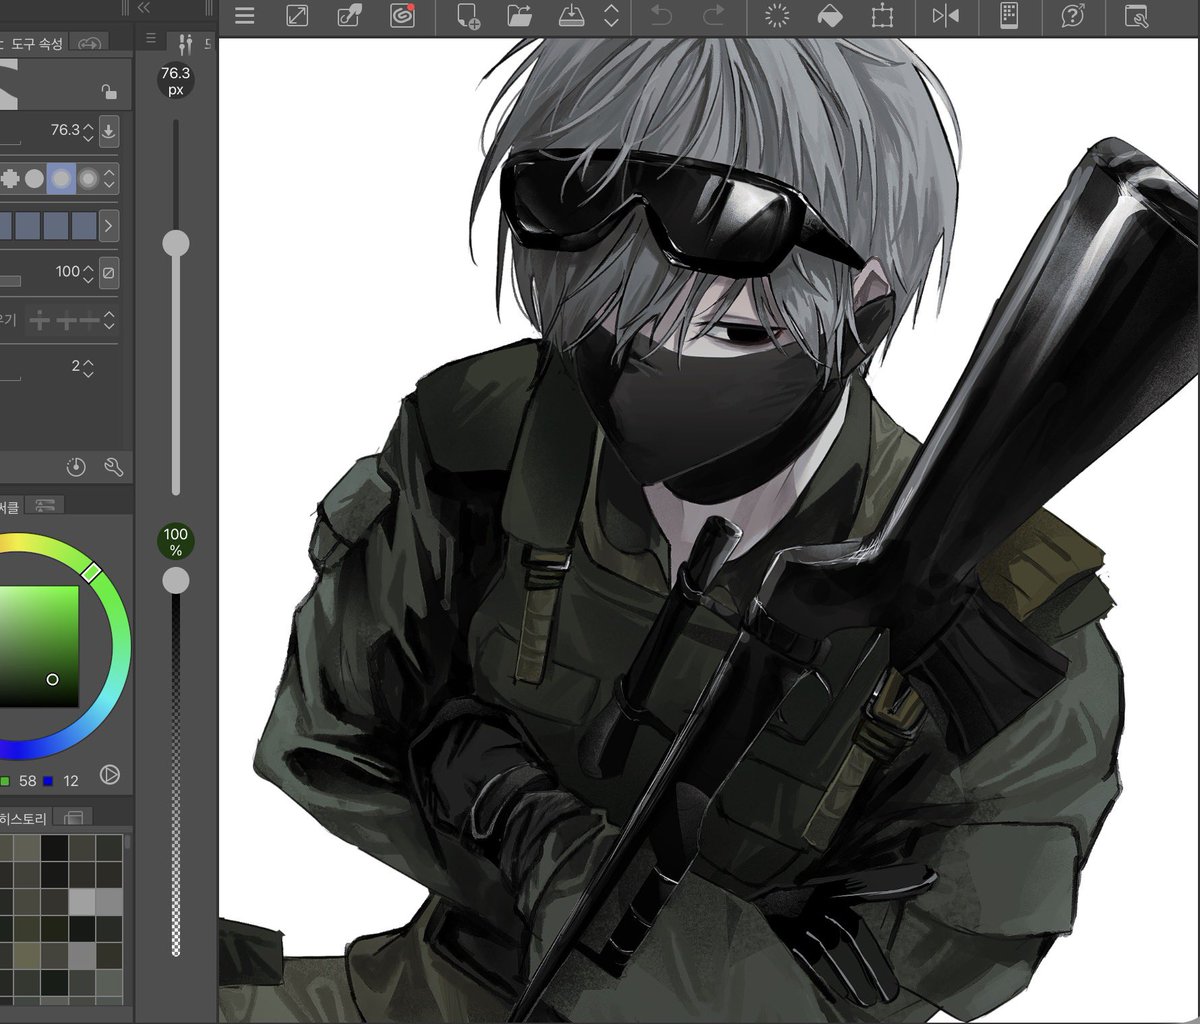Switch to the color 히스토리 tab
The image size is (1200, 1024).
pos(24,817)
